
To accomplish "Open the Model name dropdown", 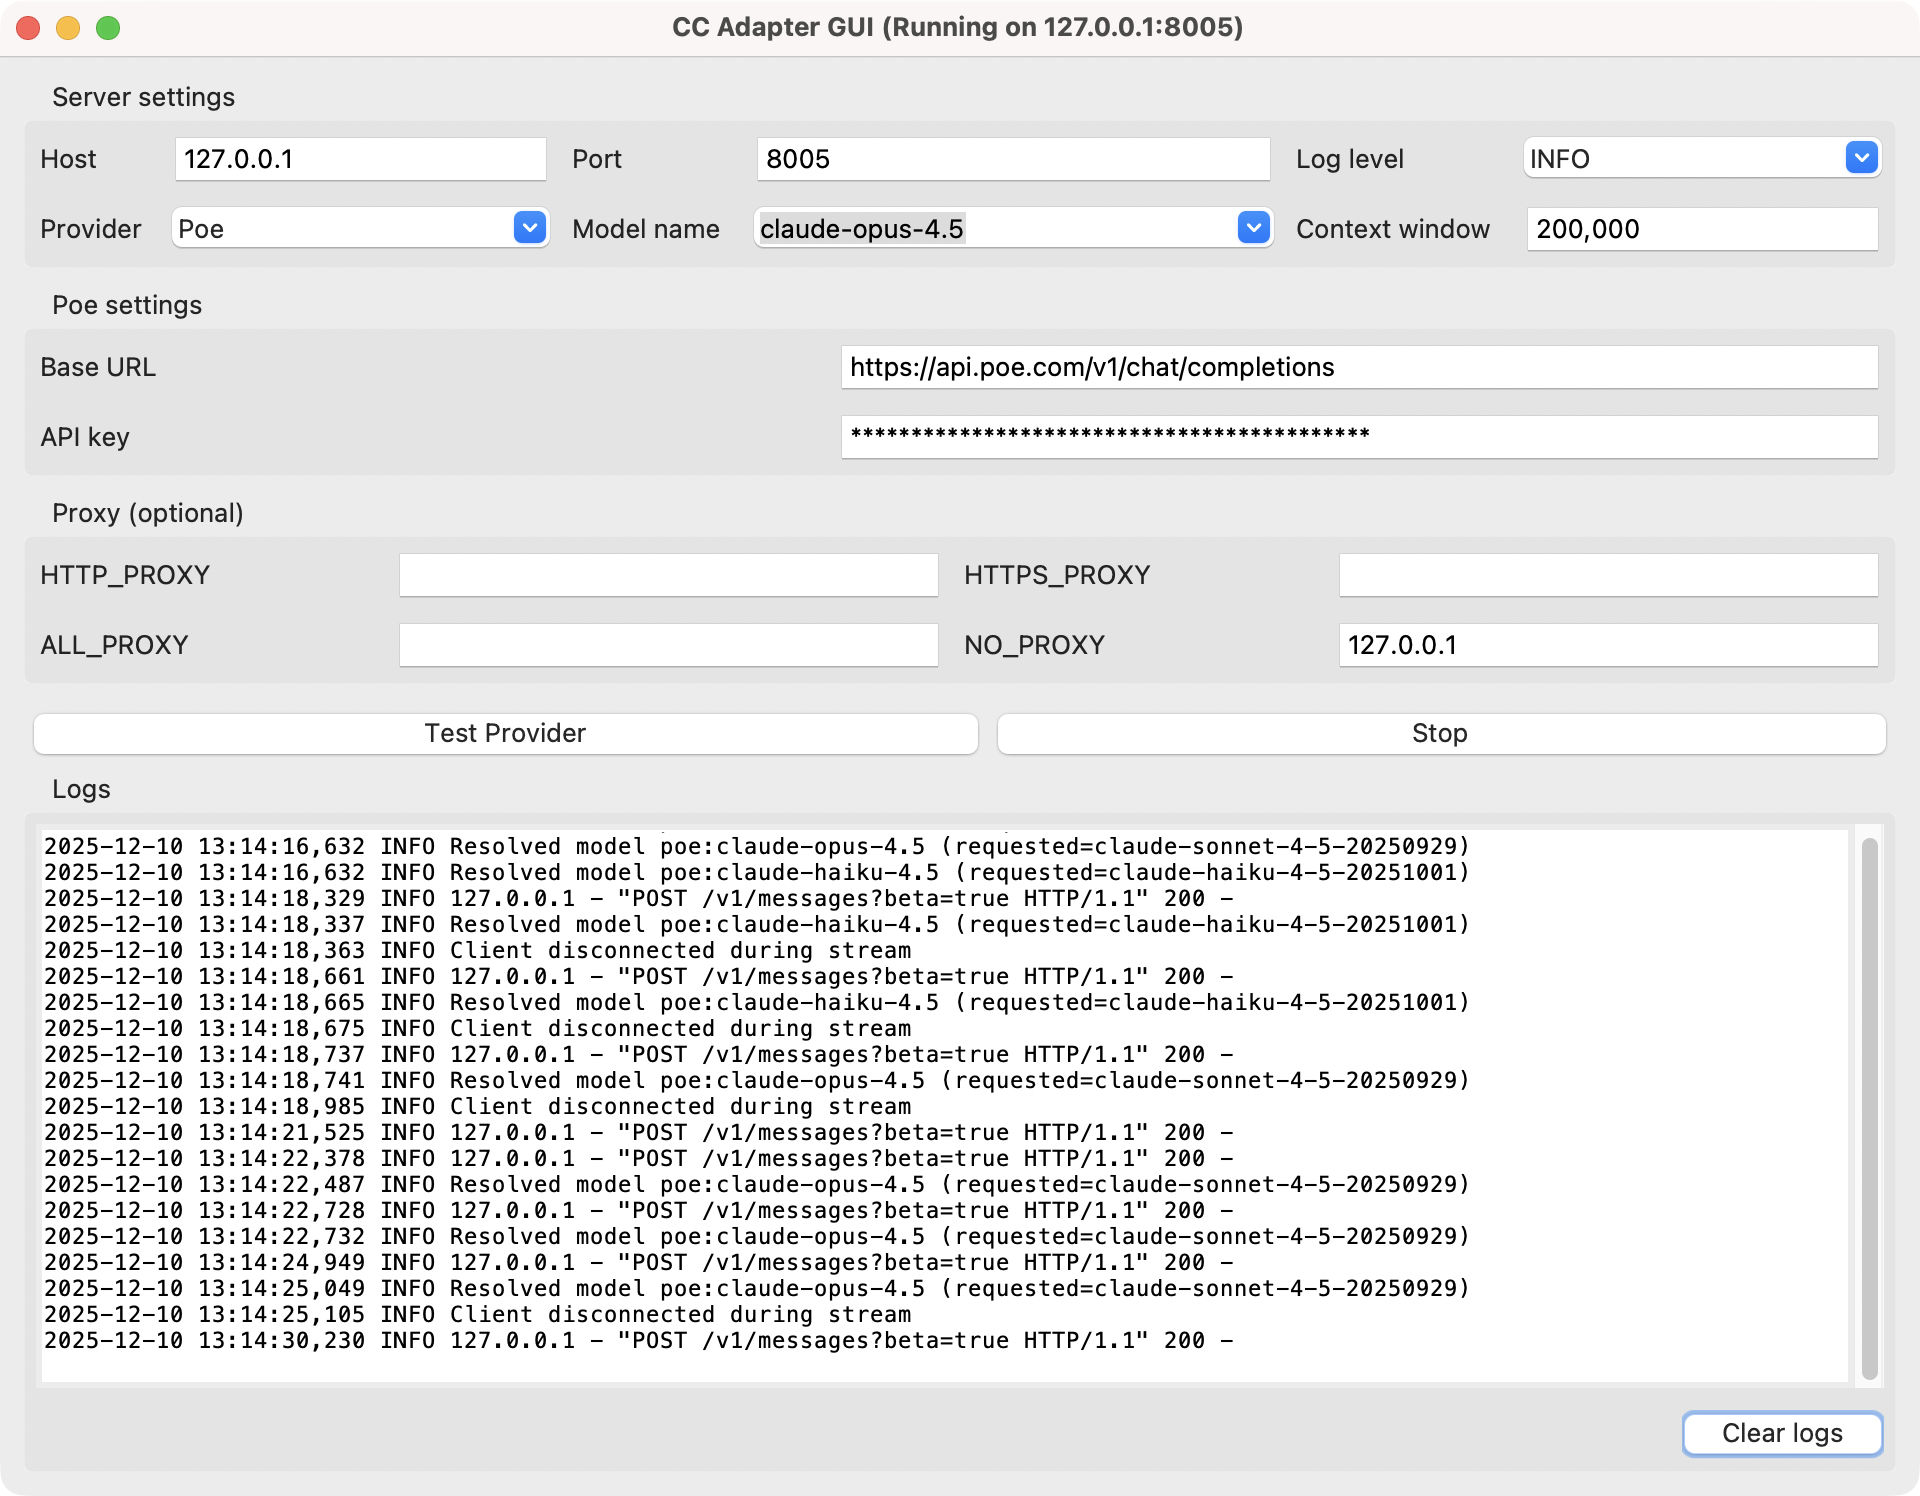I will (1012, 228).
